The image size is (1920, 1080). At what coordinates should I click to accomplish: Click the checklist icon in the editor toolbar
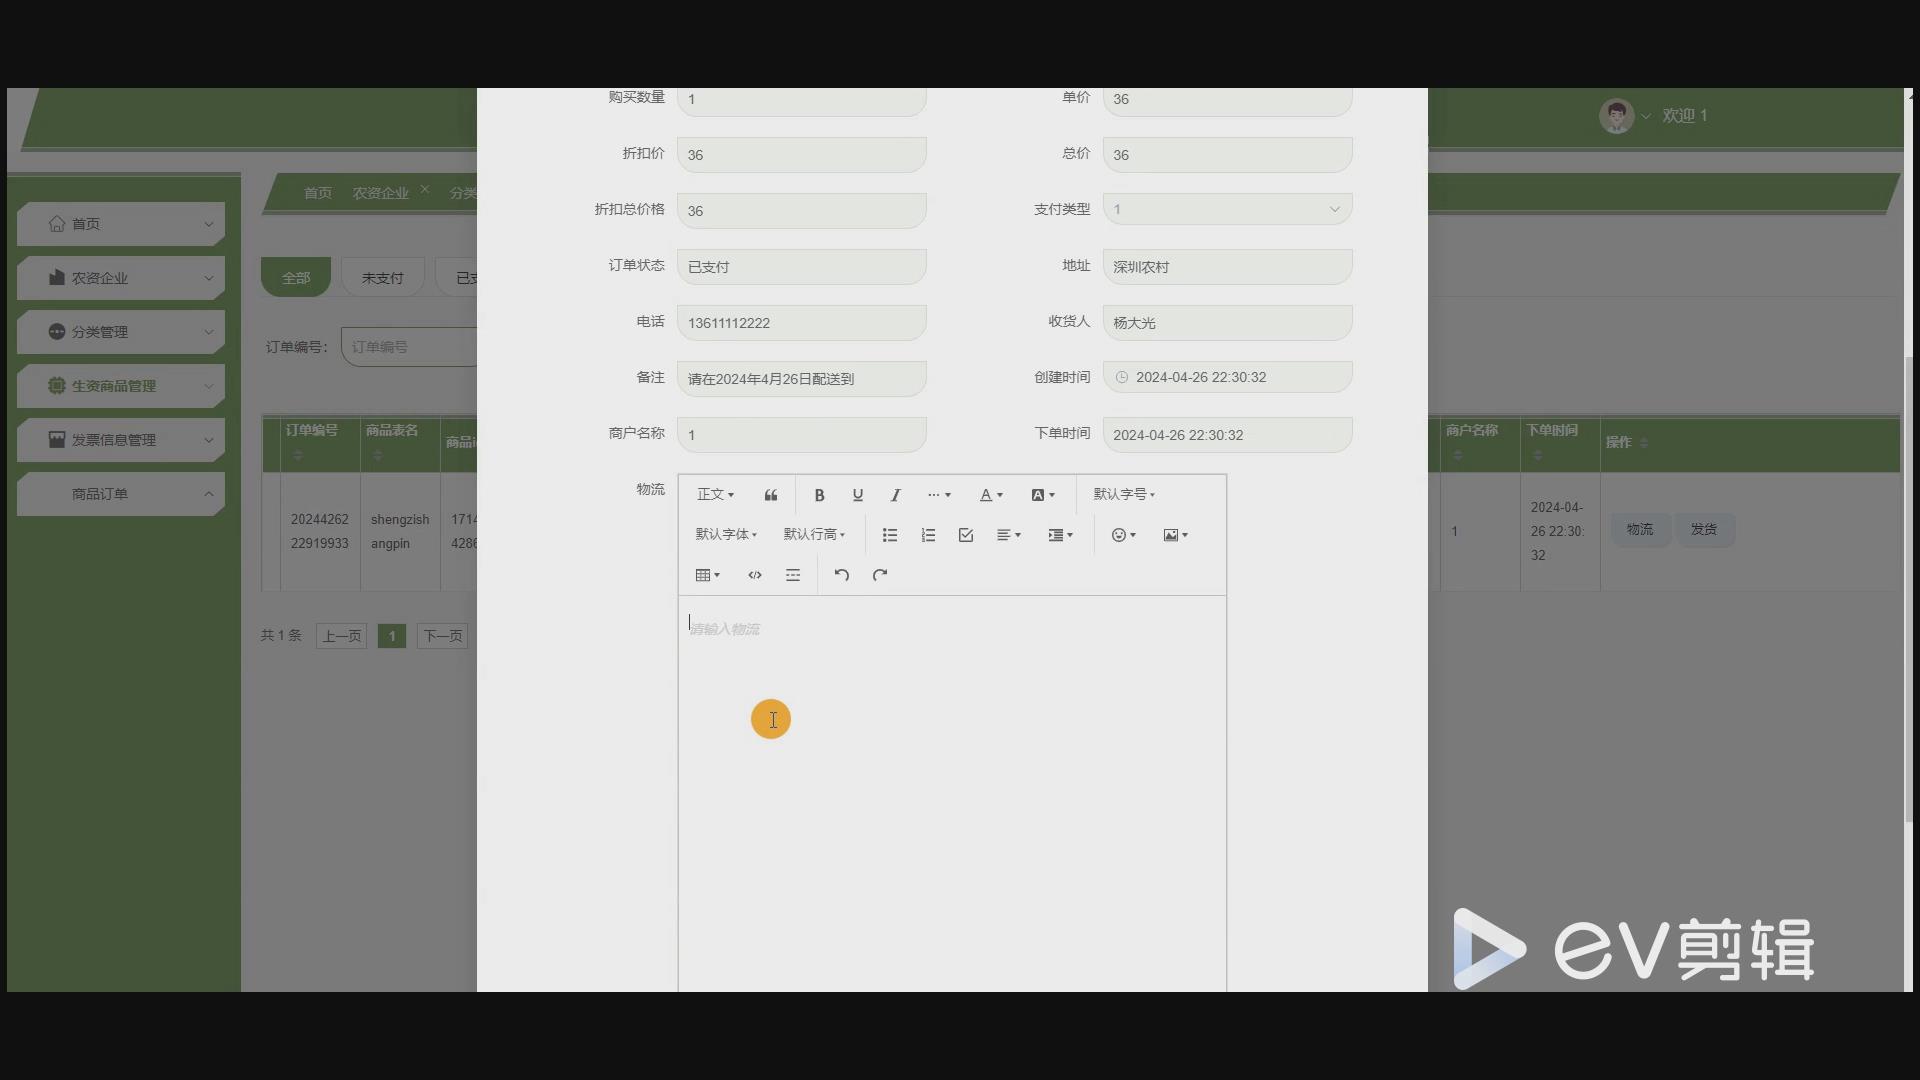(965, 535)
